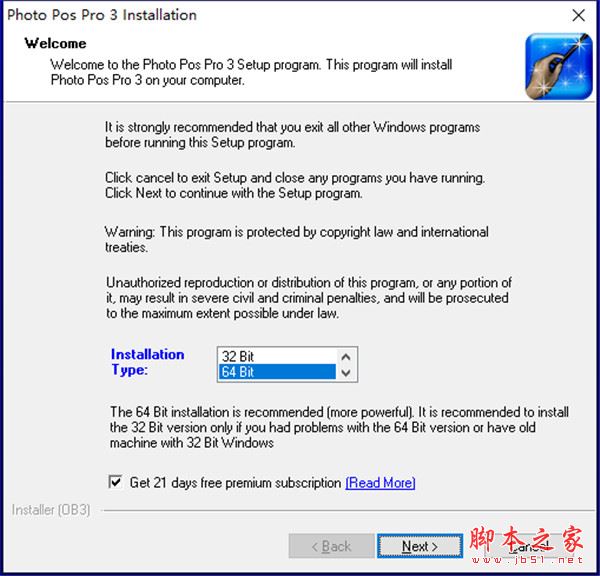Select the highlighted 64 Bit option
Image resolution: width=600 pixels, height=576 pixels.
(277, 372)
